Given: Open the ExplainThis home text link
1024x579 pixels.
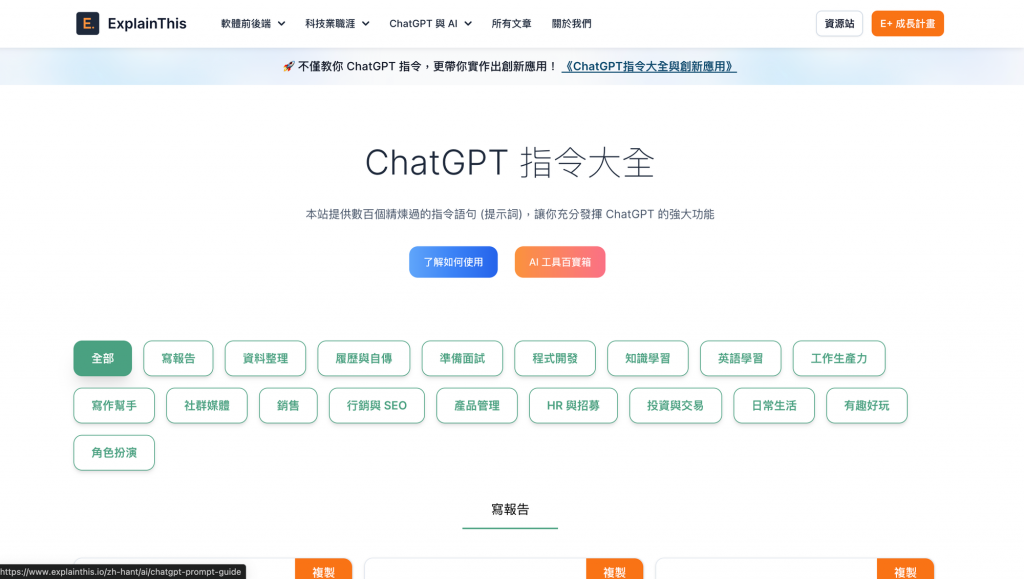Looking at the screenshot, I should coord(147,23).
